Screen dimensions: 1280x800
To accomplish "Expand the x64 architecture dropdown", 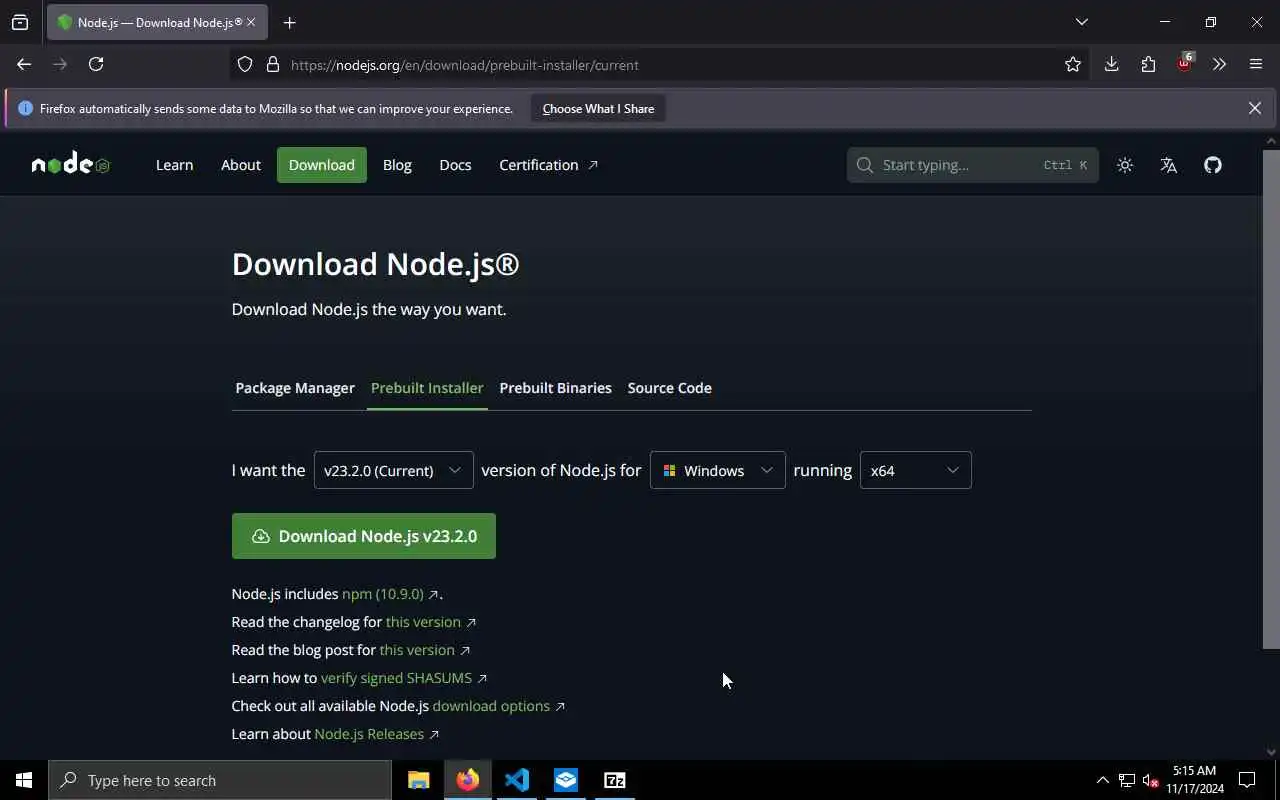I will click(x=915, y=470).
